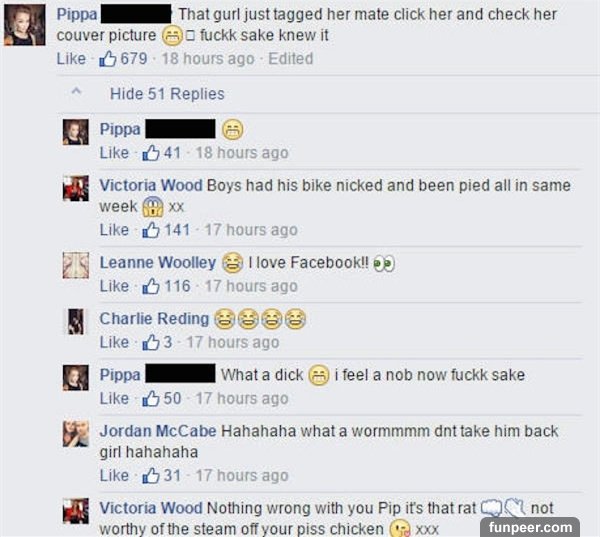Like Pippa's top-level comment
The width and height of the screenshot is (600, 537).
(71, 59)
